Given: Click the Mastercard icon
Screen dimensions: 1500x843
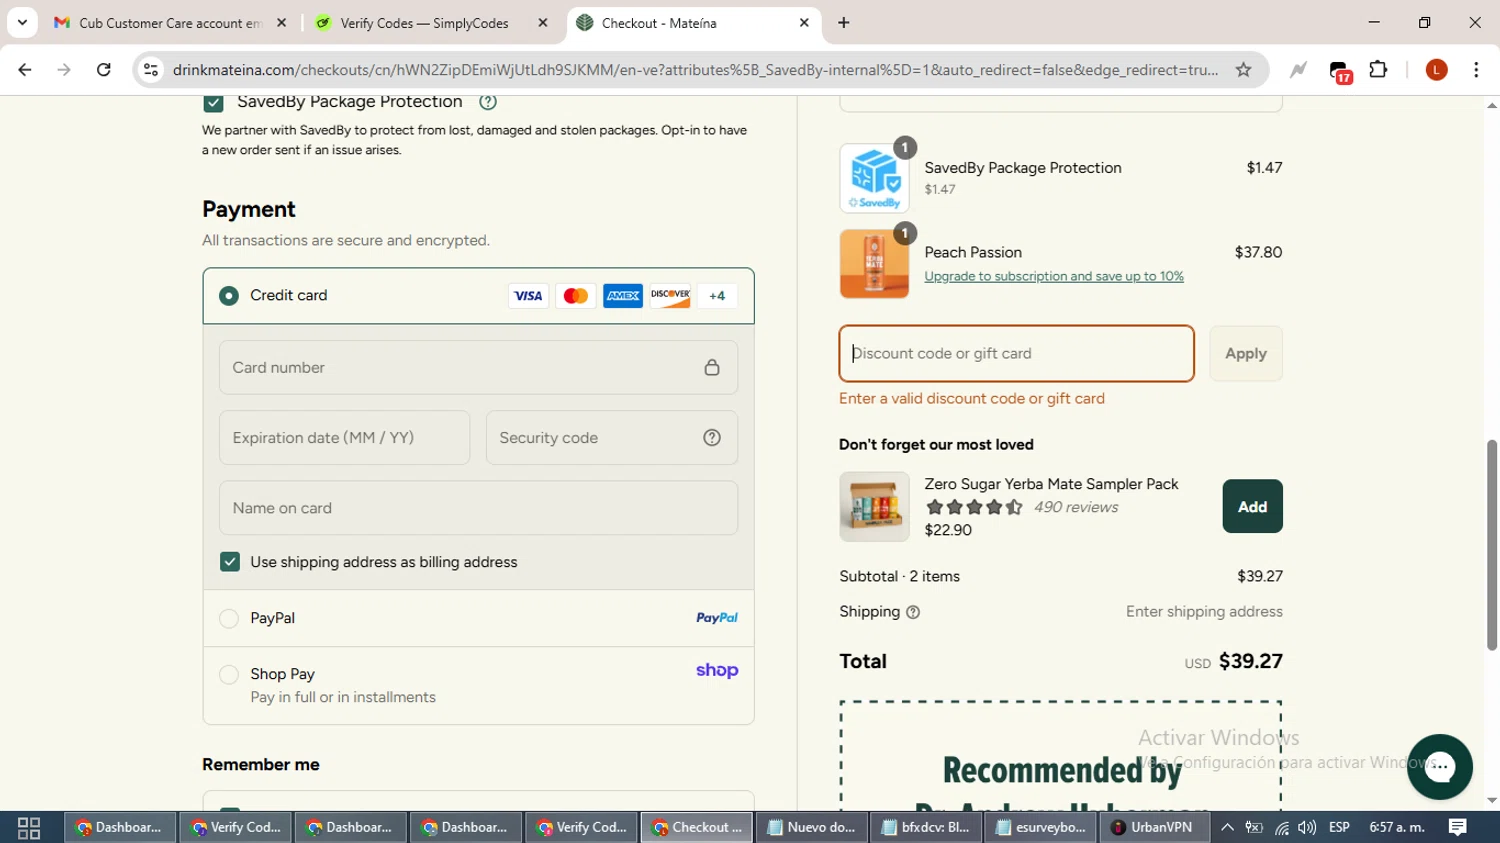Looking at the screenshot, I should click(x=575, y=296).
